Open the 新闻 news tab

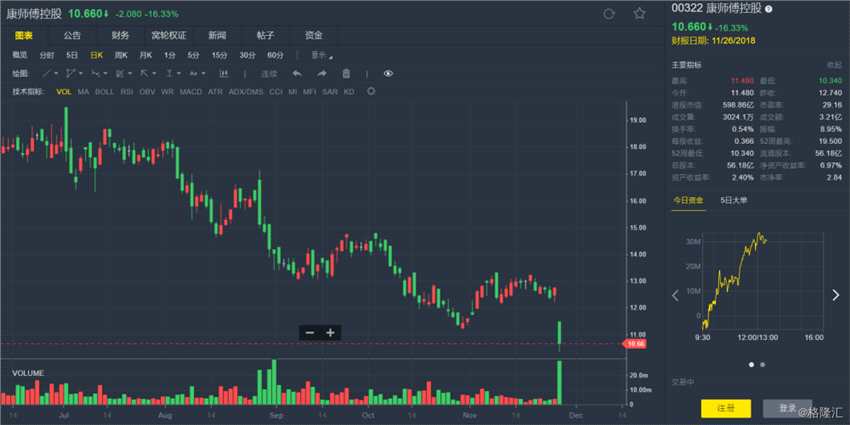click(217, 36)
